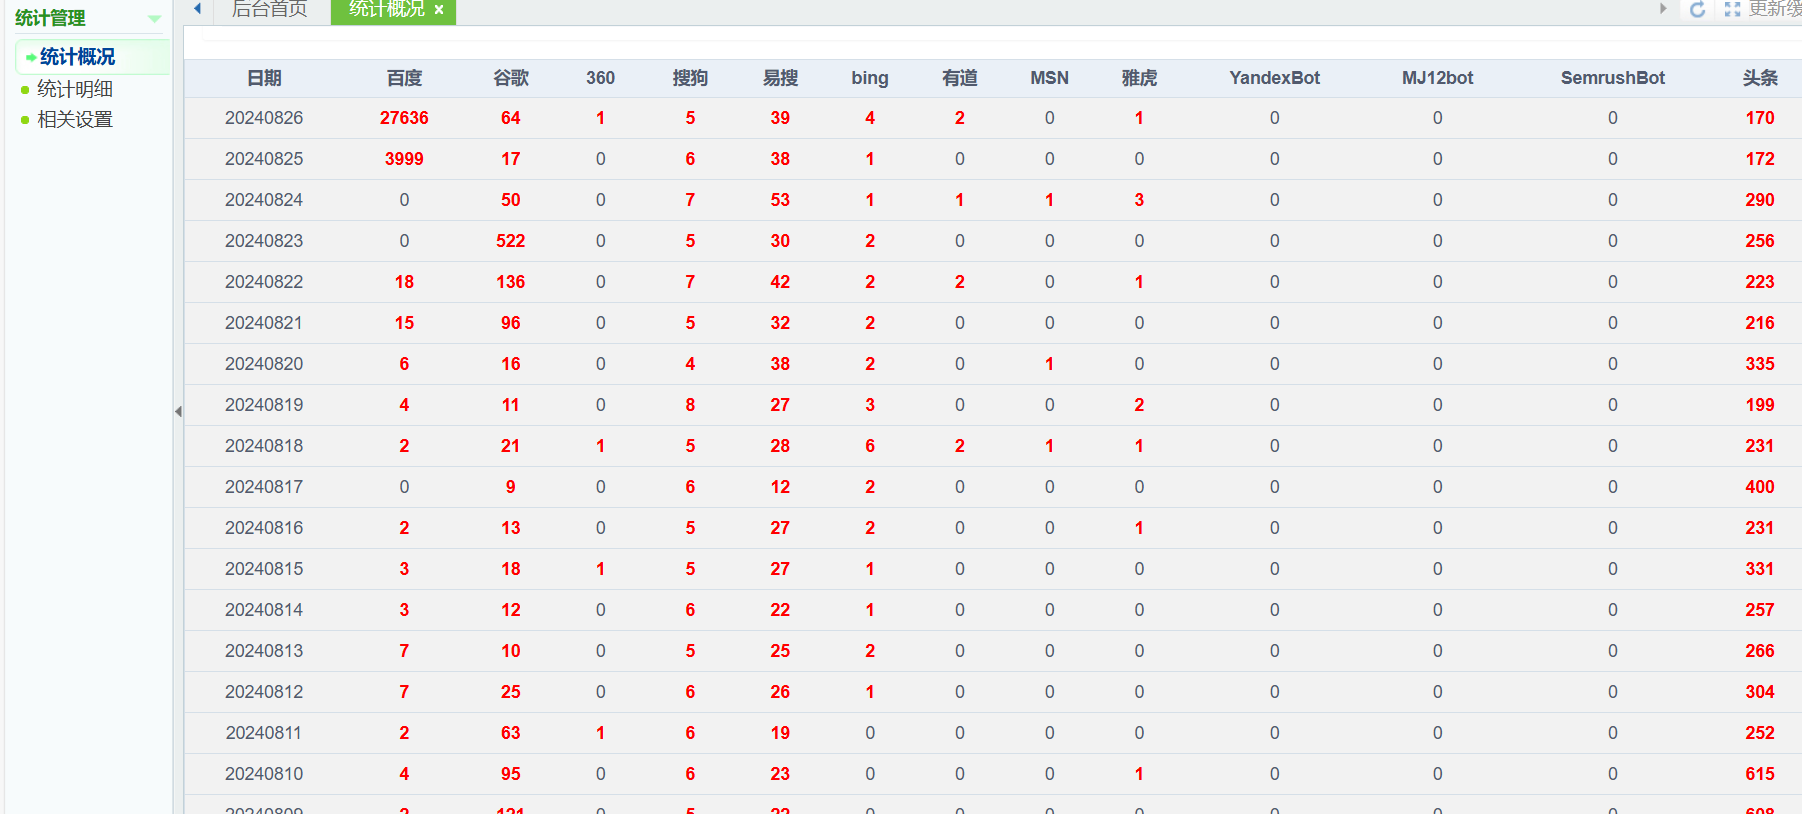
Task: Click the 日期 column header
Action: (264, 78)
